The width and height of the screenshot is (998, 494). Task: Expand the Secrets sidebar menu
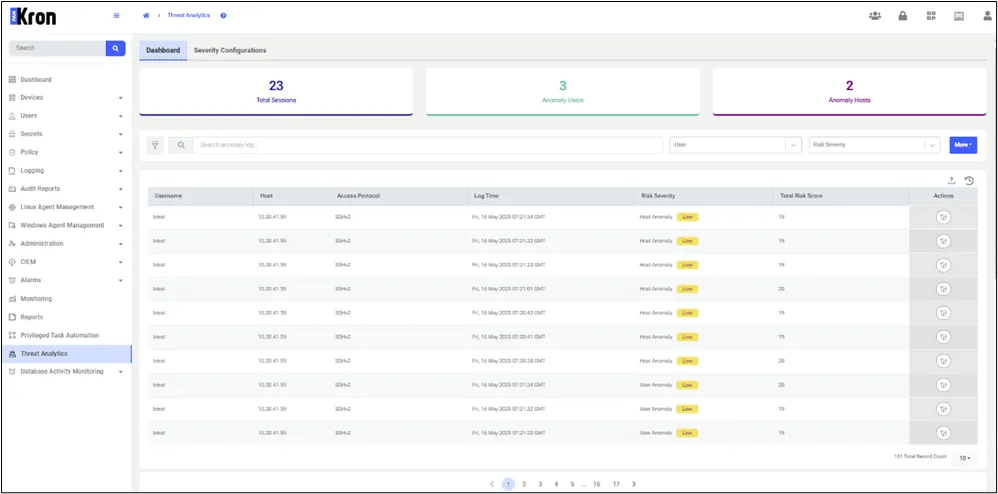(66, 134)
